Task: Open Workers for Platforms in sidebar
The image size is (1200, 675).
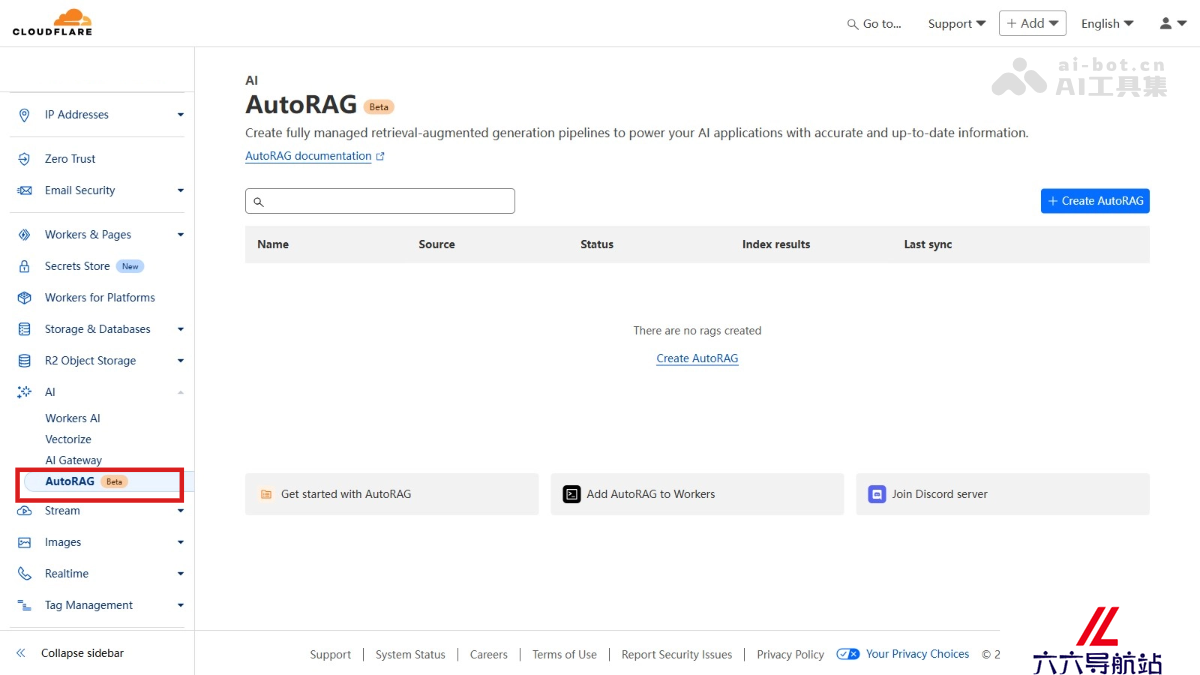Action: coord(100,298)
